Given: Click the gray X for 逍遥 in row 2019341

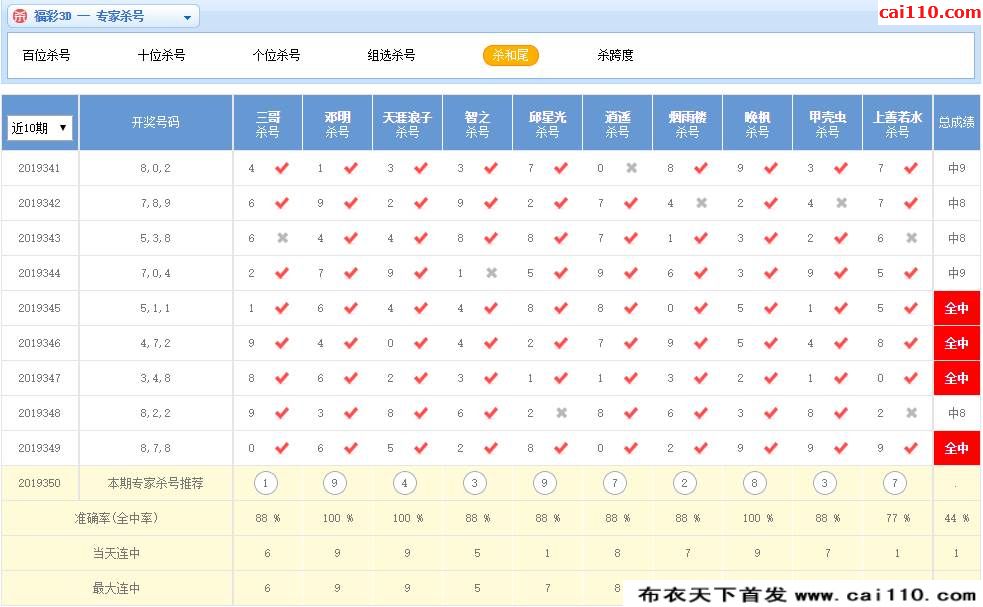Looking at the screenshot, I should pos(631,168).
